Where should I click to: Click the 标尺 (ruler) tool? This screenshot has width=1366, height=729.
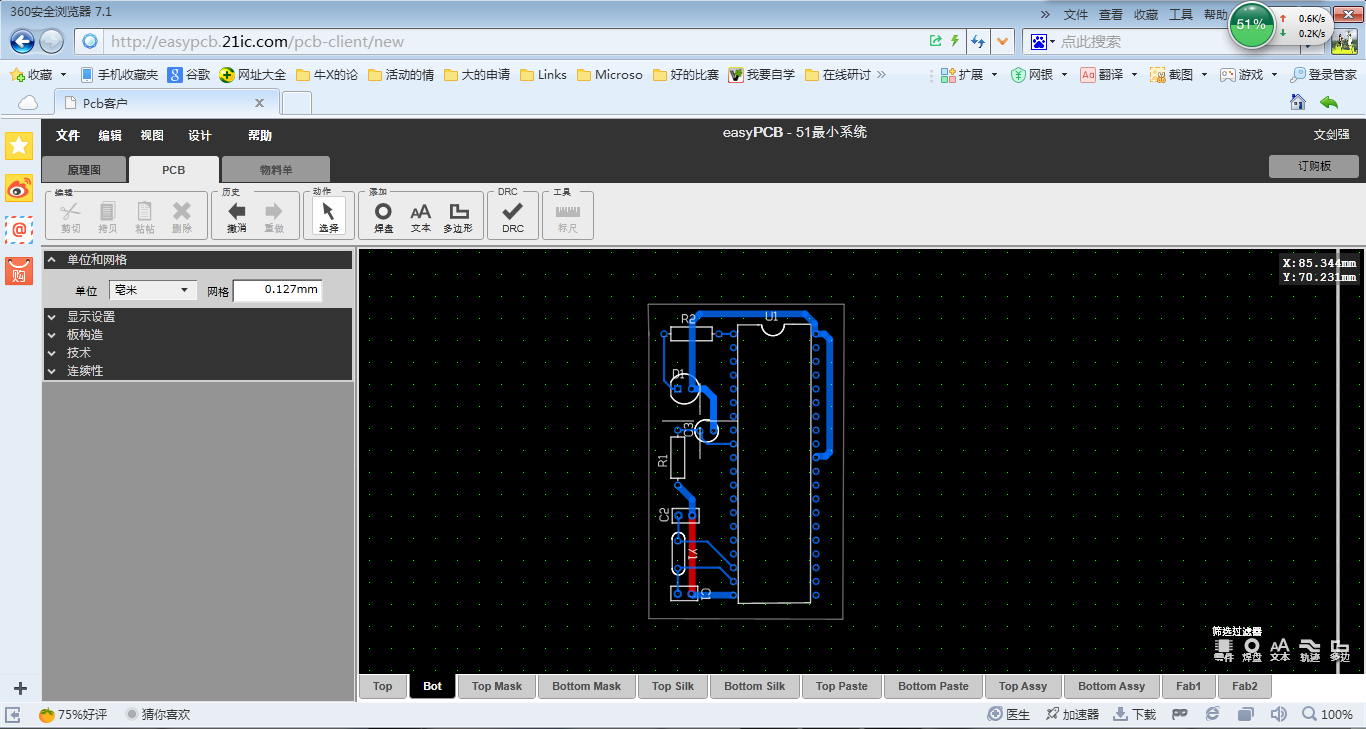568,216
